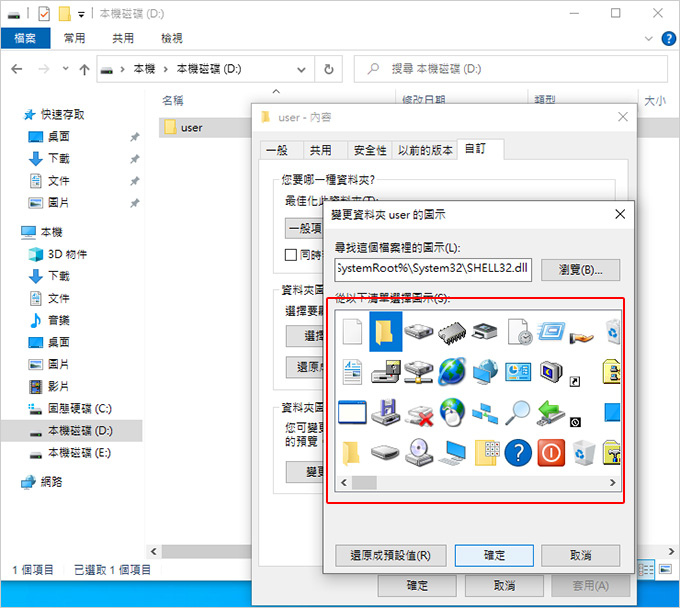The height and width of the screenshot is (608, 680).
Task: Go back in Explorer navigation
Action: pyautogui.click(x=17, y=69)
